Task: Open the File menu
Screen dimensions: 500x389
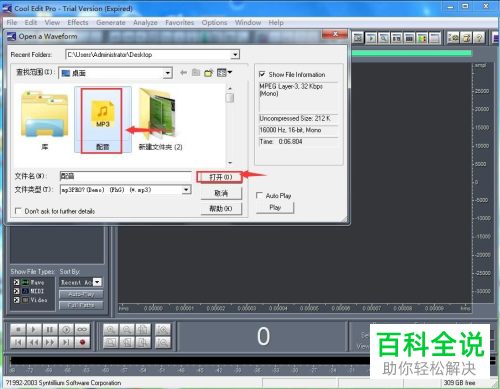Action: point(12,23)
